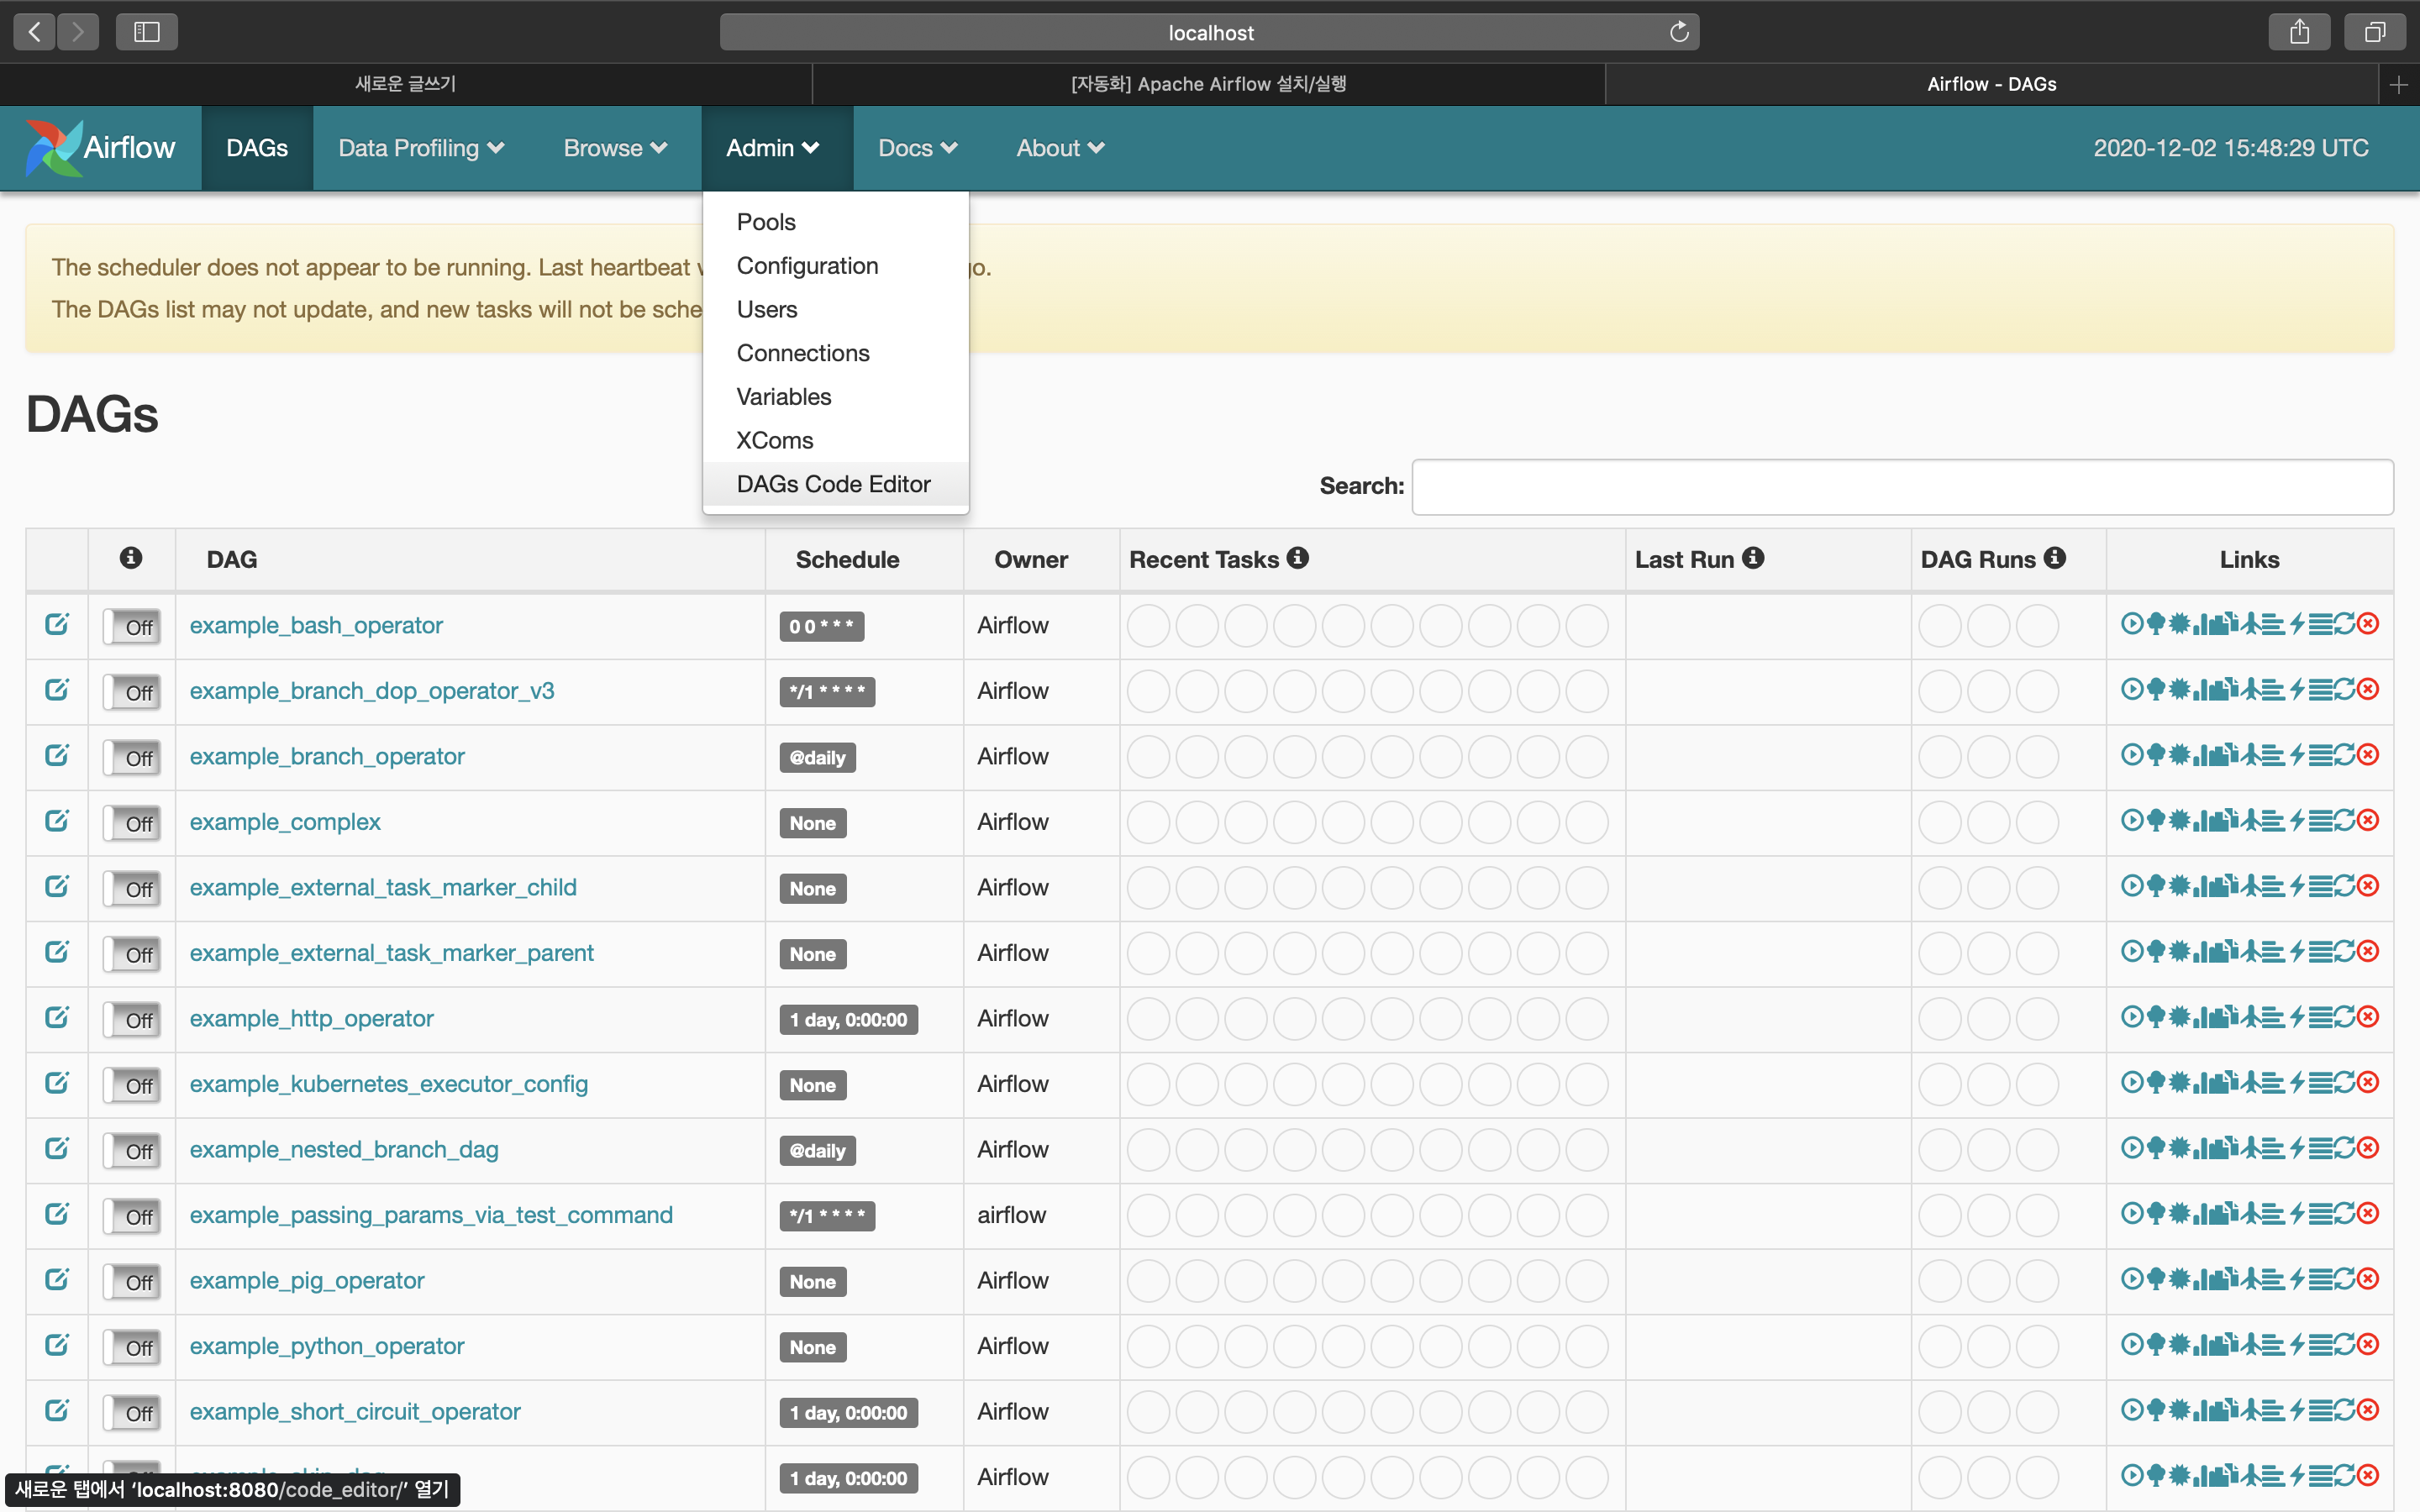This screenshot has height=1512, width=2420.
Task: Click the Recent Tasks info icon
Action: coord(1297,558)
